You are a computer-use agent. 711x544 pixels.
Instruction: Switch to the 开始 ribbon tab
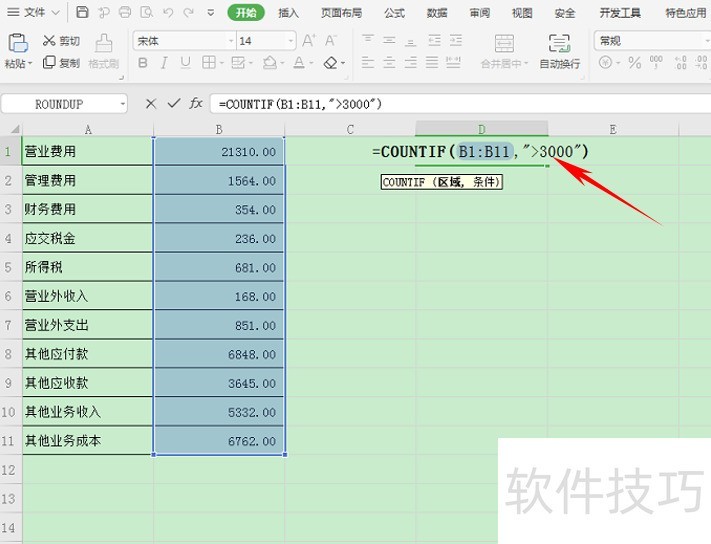tap(246, 13)
